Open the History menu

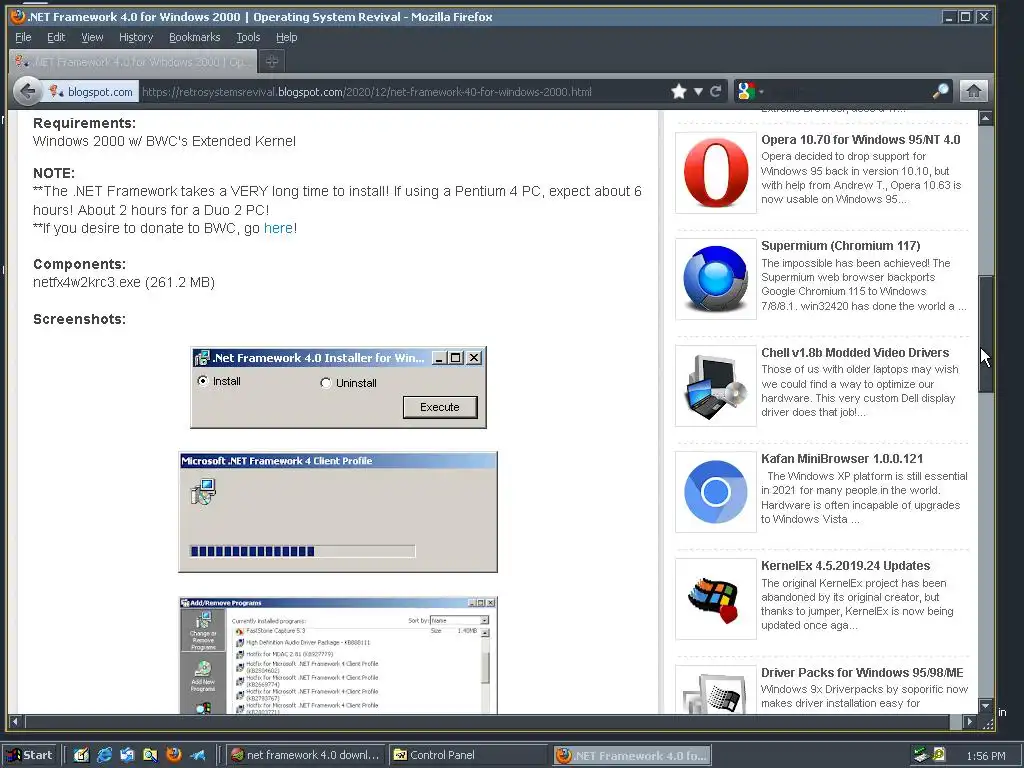tap(136, 37)
